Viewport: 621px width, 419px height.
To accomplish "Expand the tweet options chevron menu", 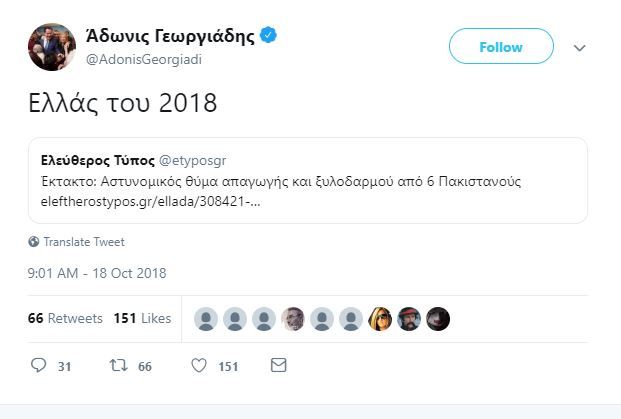I will pyautogui.click(x=579, y=48).
